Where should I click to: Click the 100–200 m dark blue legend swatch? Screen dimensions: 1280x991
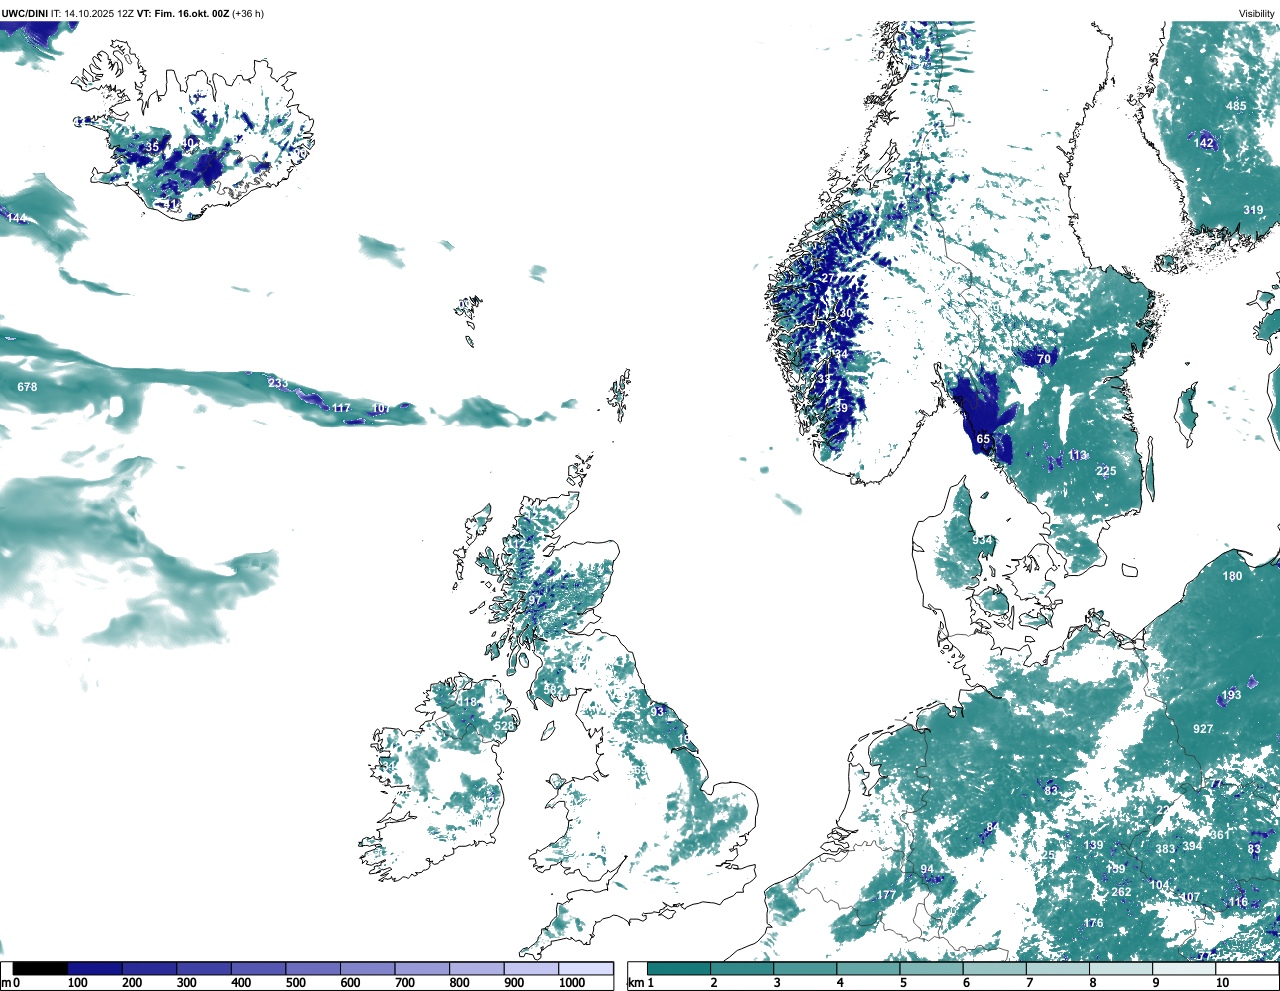point(95,968)
